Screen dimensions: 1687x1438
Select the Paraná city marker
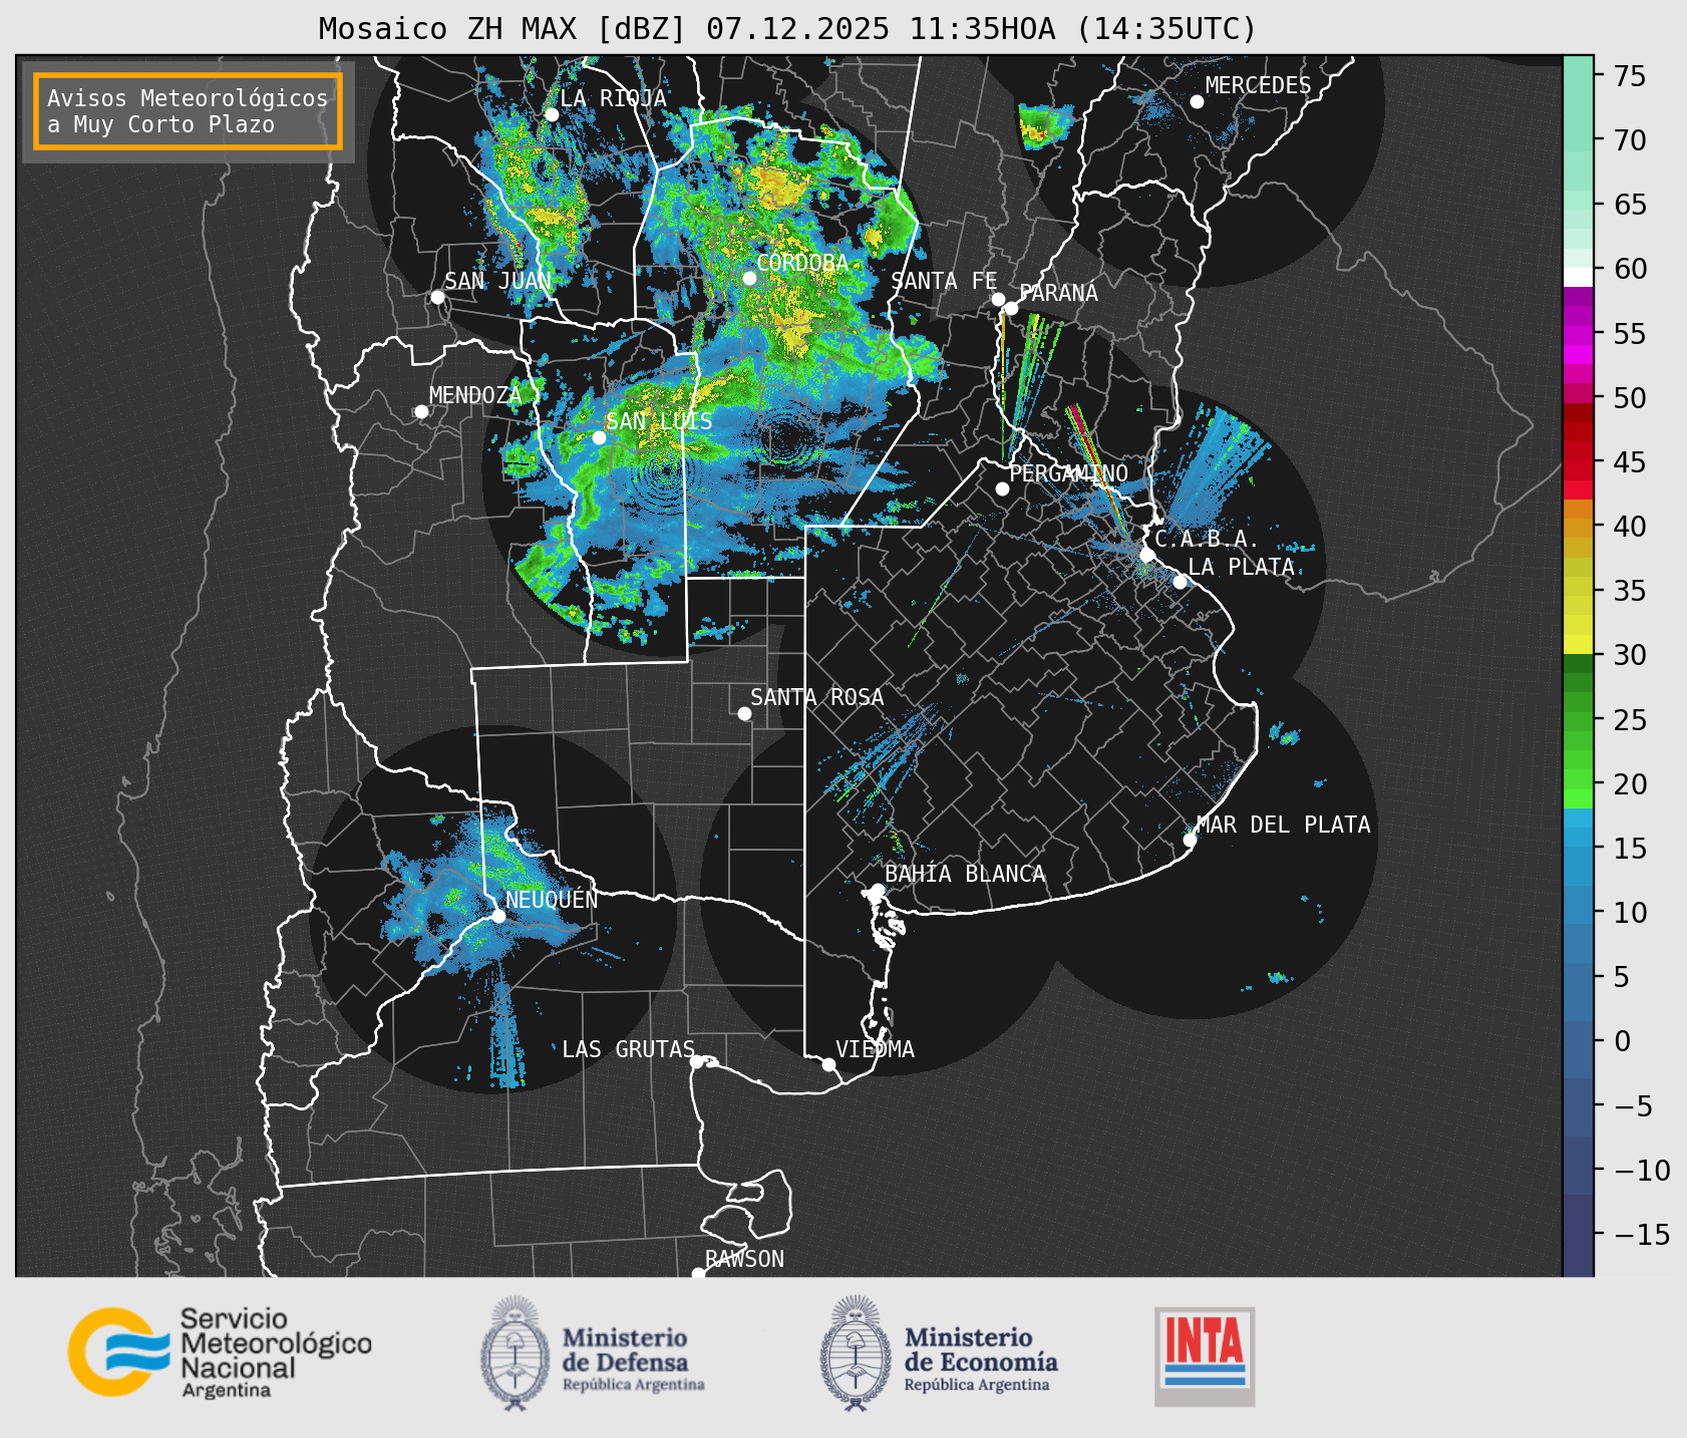pos(1011,308)
